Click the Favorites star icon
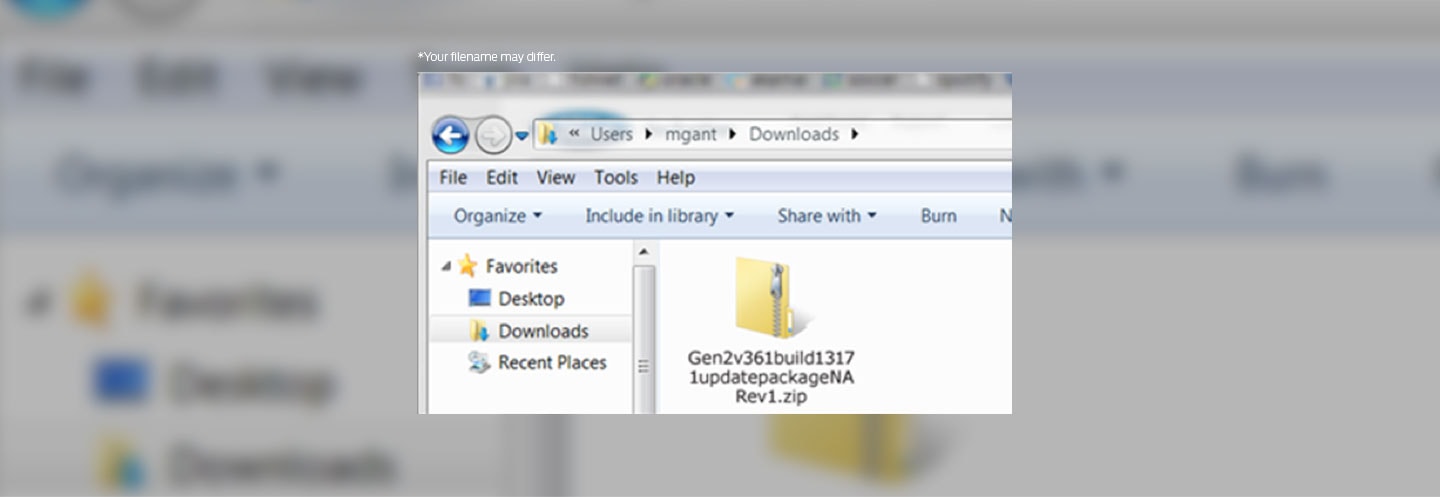 coord(467,266)
